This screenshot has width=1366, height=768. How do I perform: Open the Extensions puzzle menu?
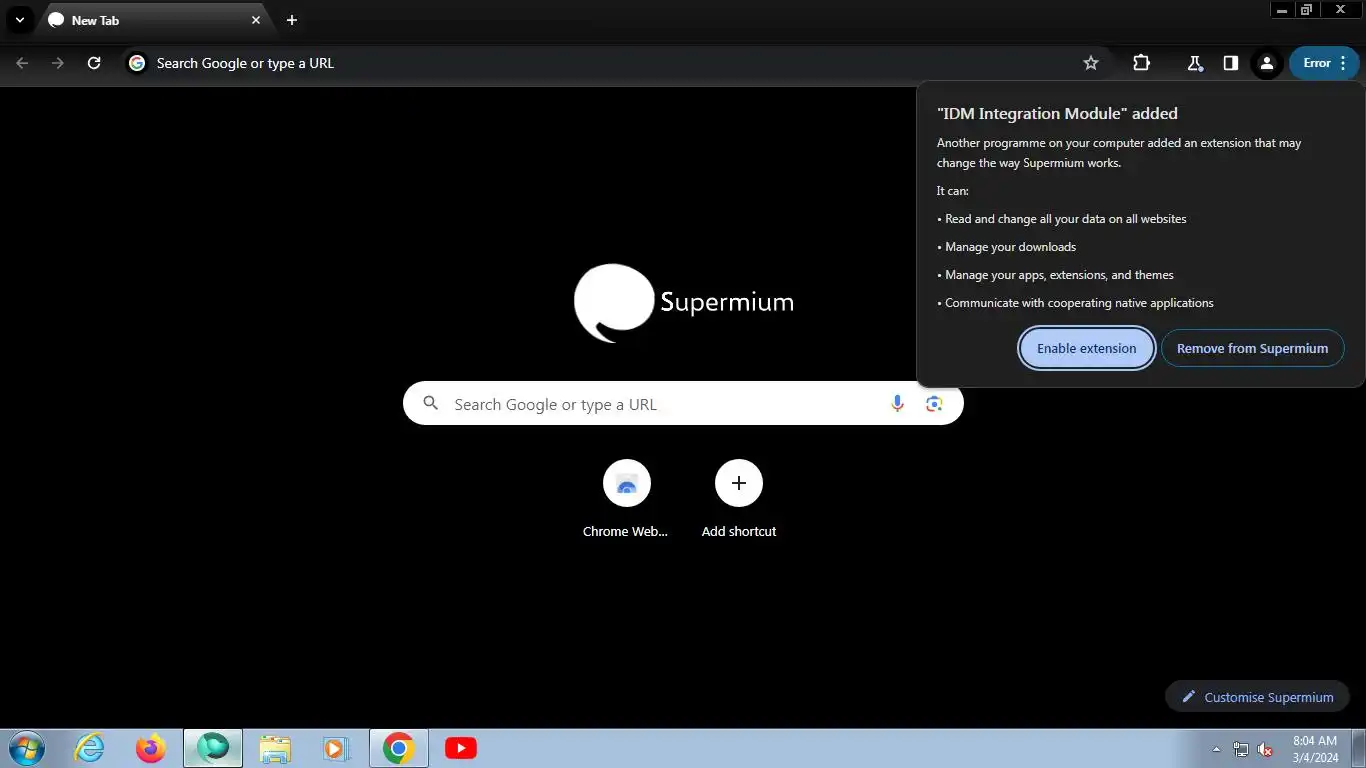pyautogui.click(x=1141, y=63)
